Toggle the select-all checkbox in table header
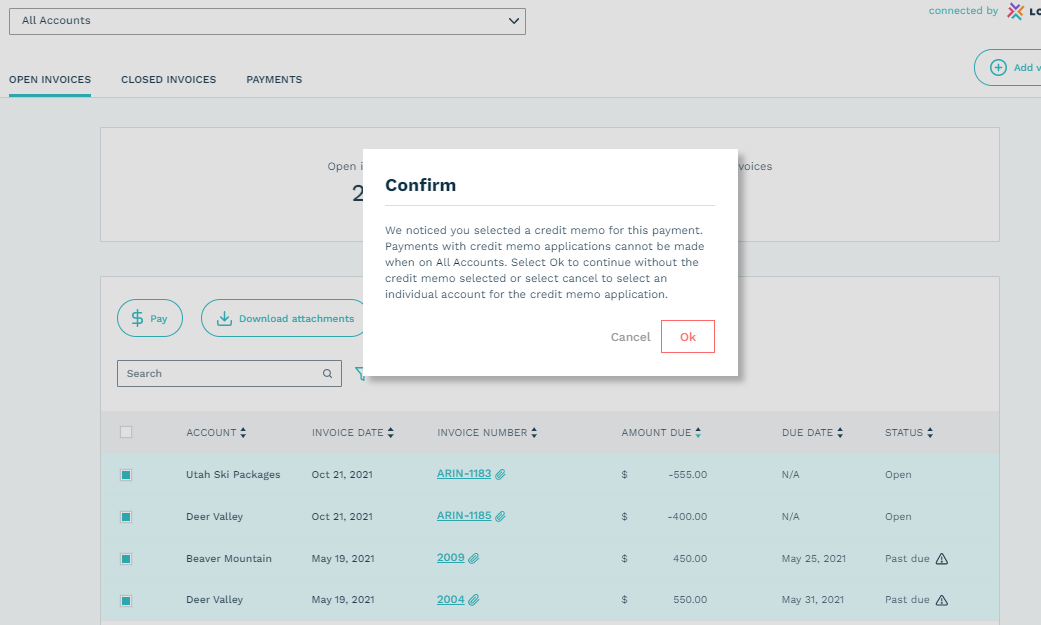This screenshot has width=1041, height=625. (x=126, y=433)
